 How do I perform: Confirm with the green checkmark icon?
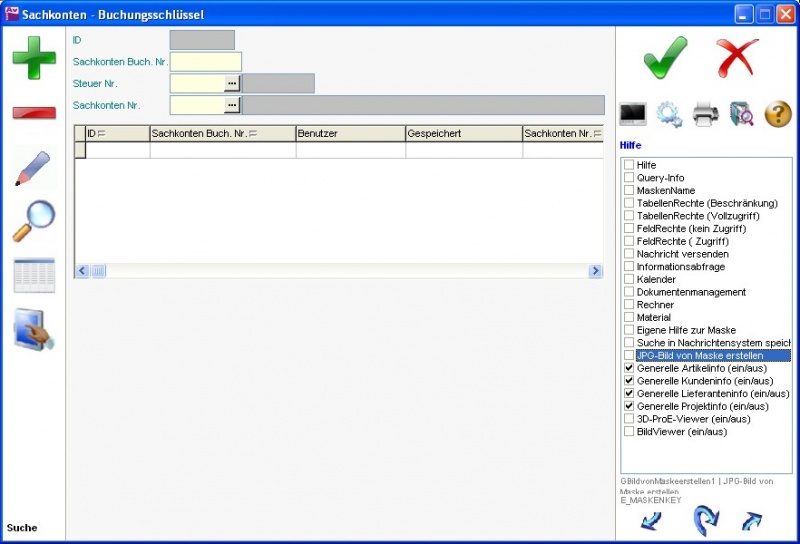[x=665, y=57]
